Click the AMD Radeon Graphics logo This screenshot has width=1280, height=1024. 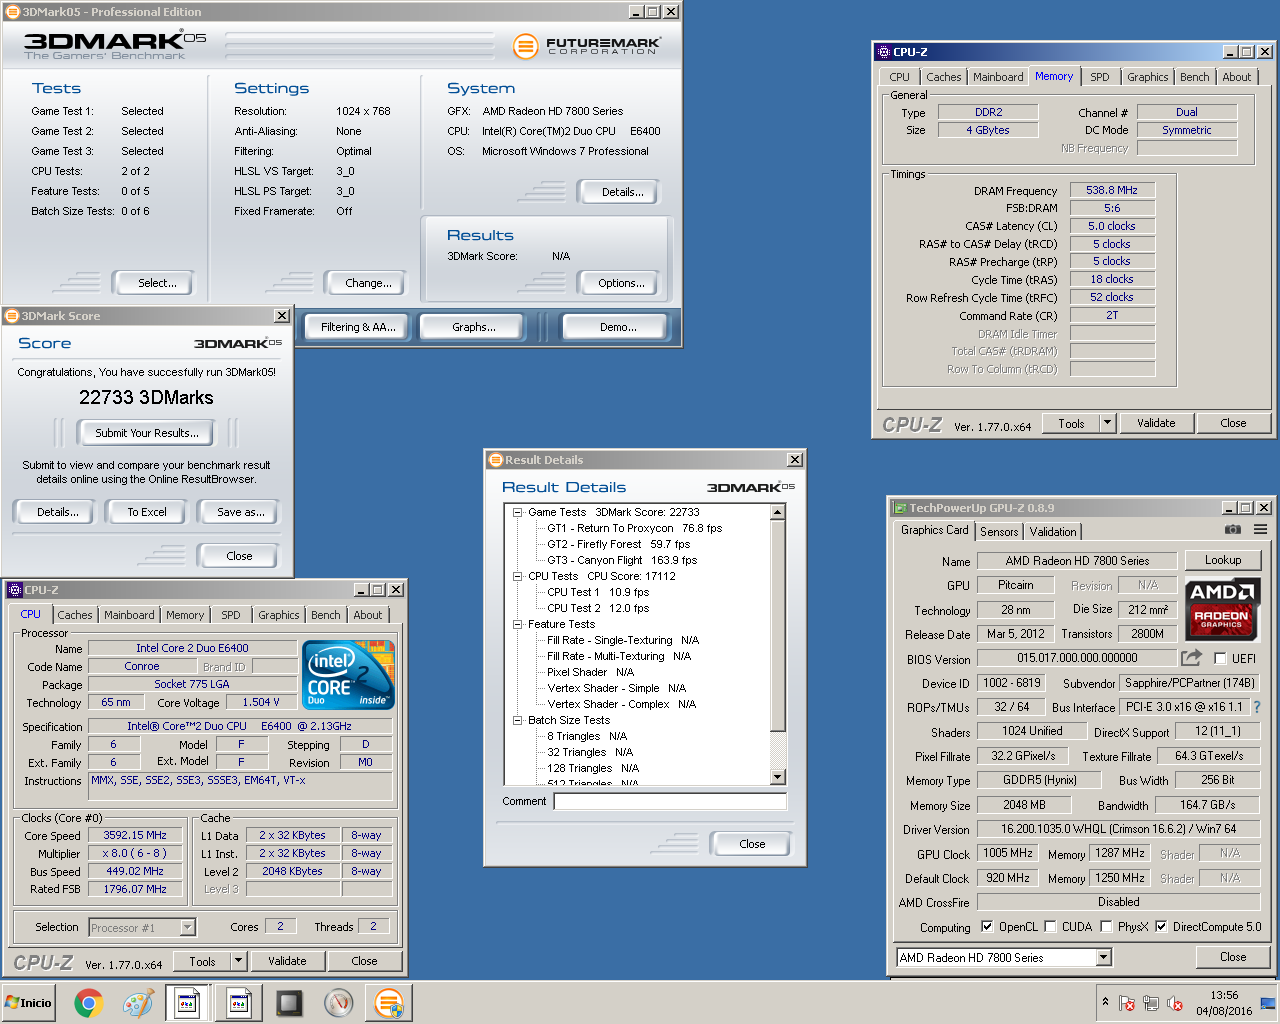1221,608
